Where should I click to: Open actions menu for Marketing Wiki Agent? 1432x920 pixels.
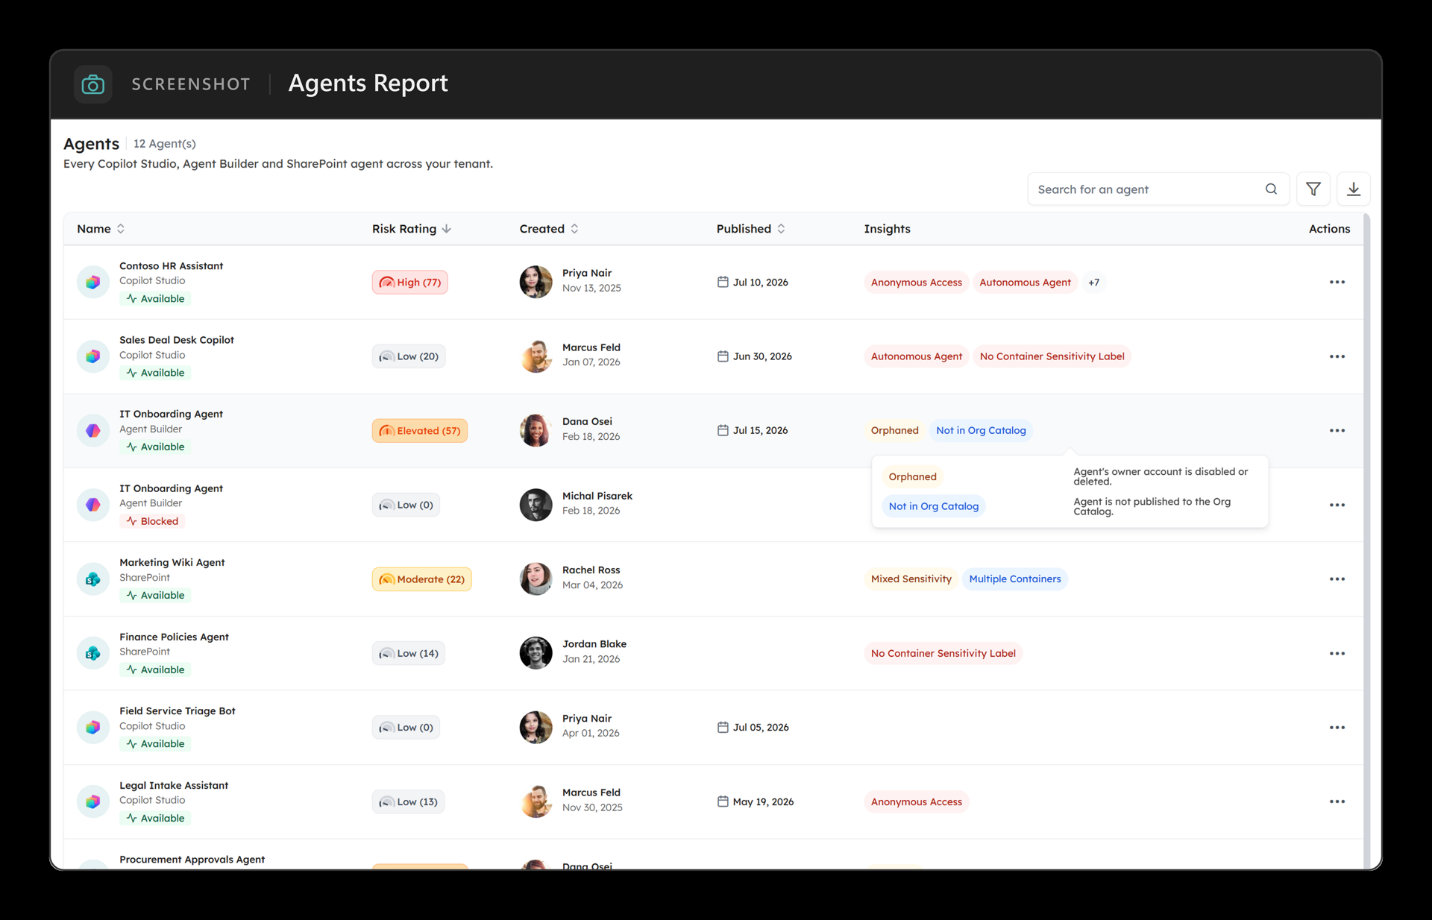(x=1337, y=579)
